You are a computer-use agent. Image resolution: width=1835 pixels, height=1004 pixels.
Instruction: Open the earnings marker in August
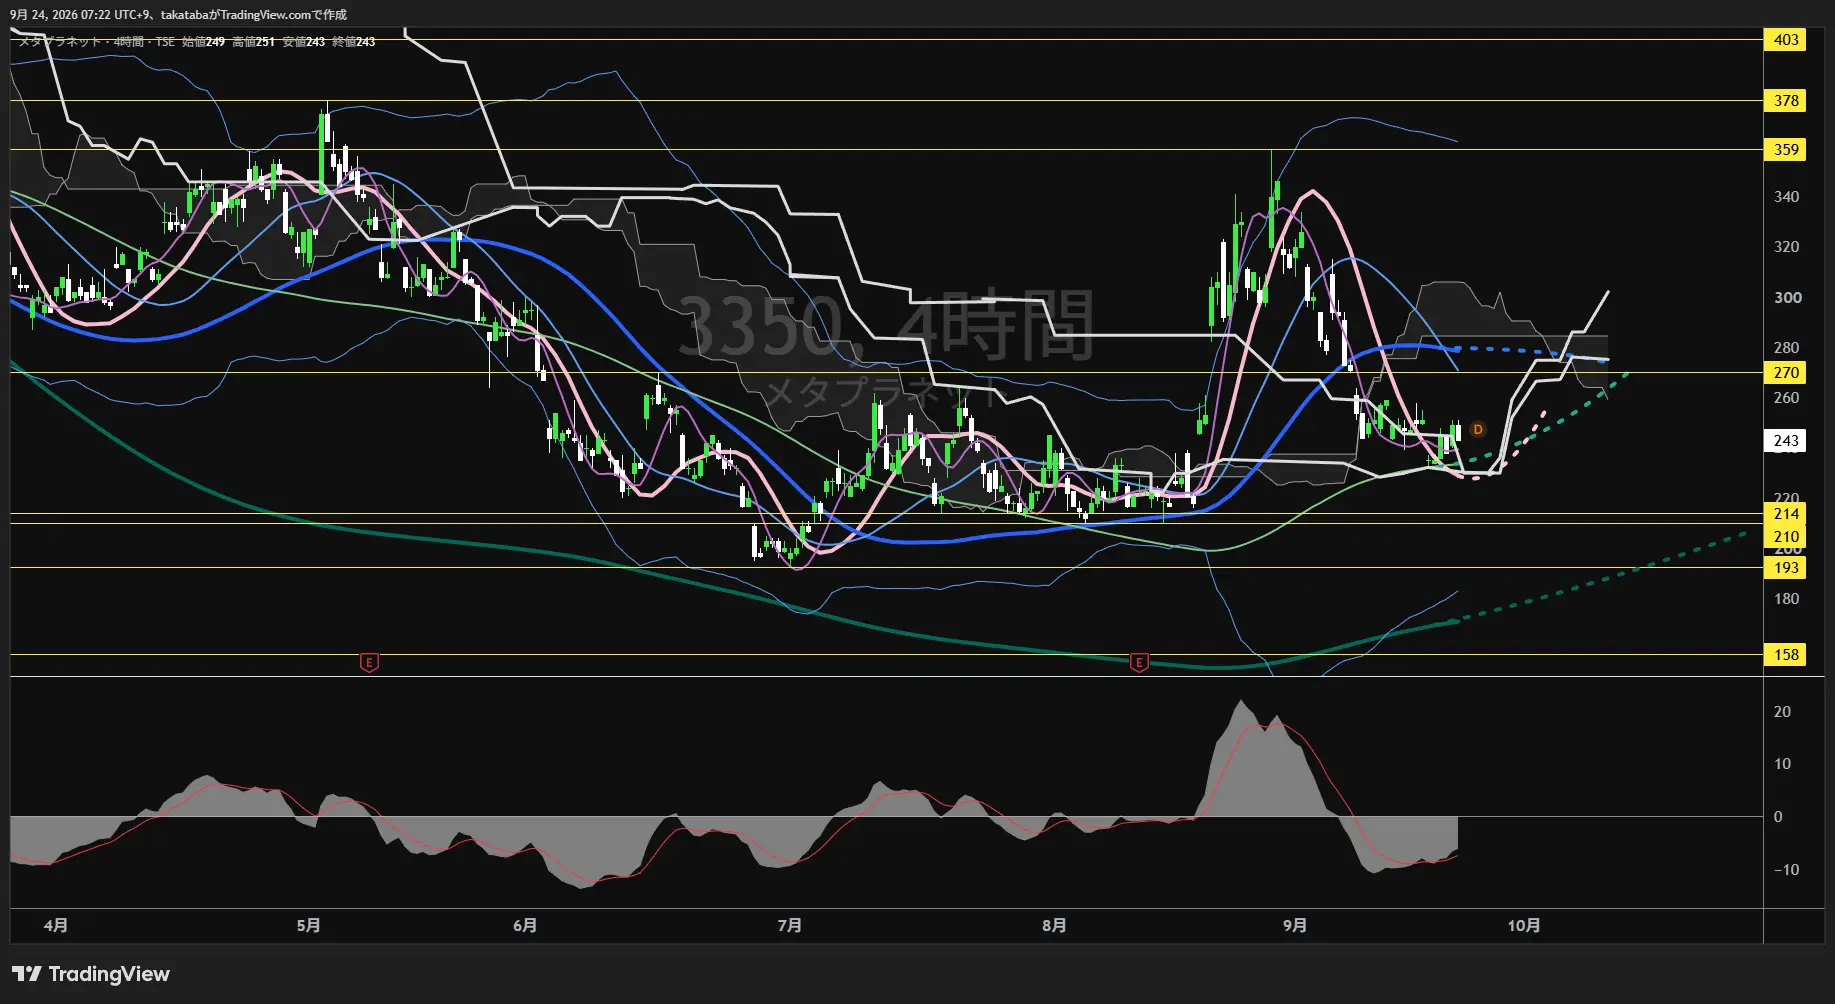point(1138,662)
